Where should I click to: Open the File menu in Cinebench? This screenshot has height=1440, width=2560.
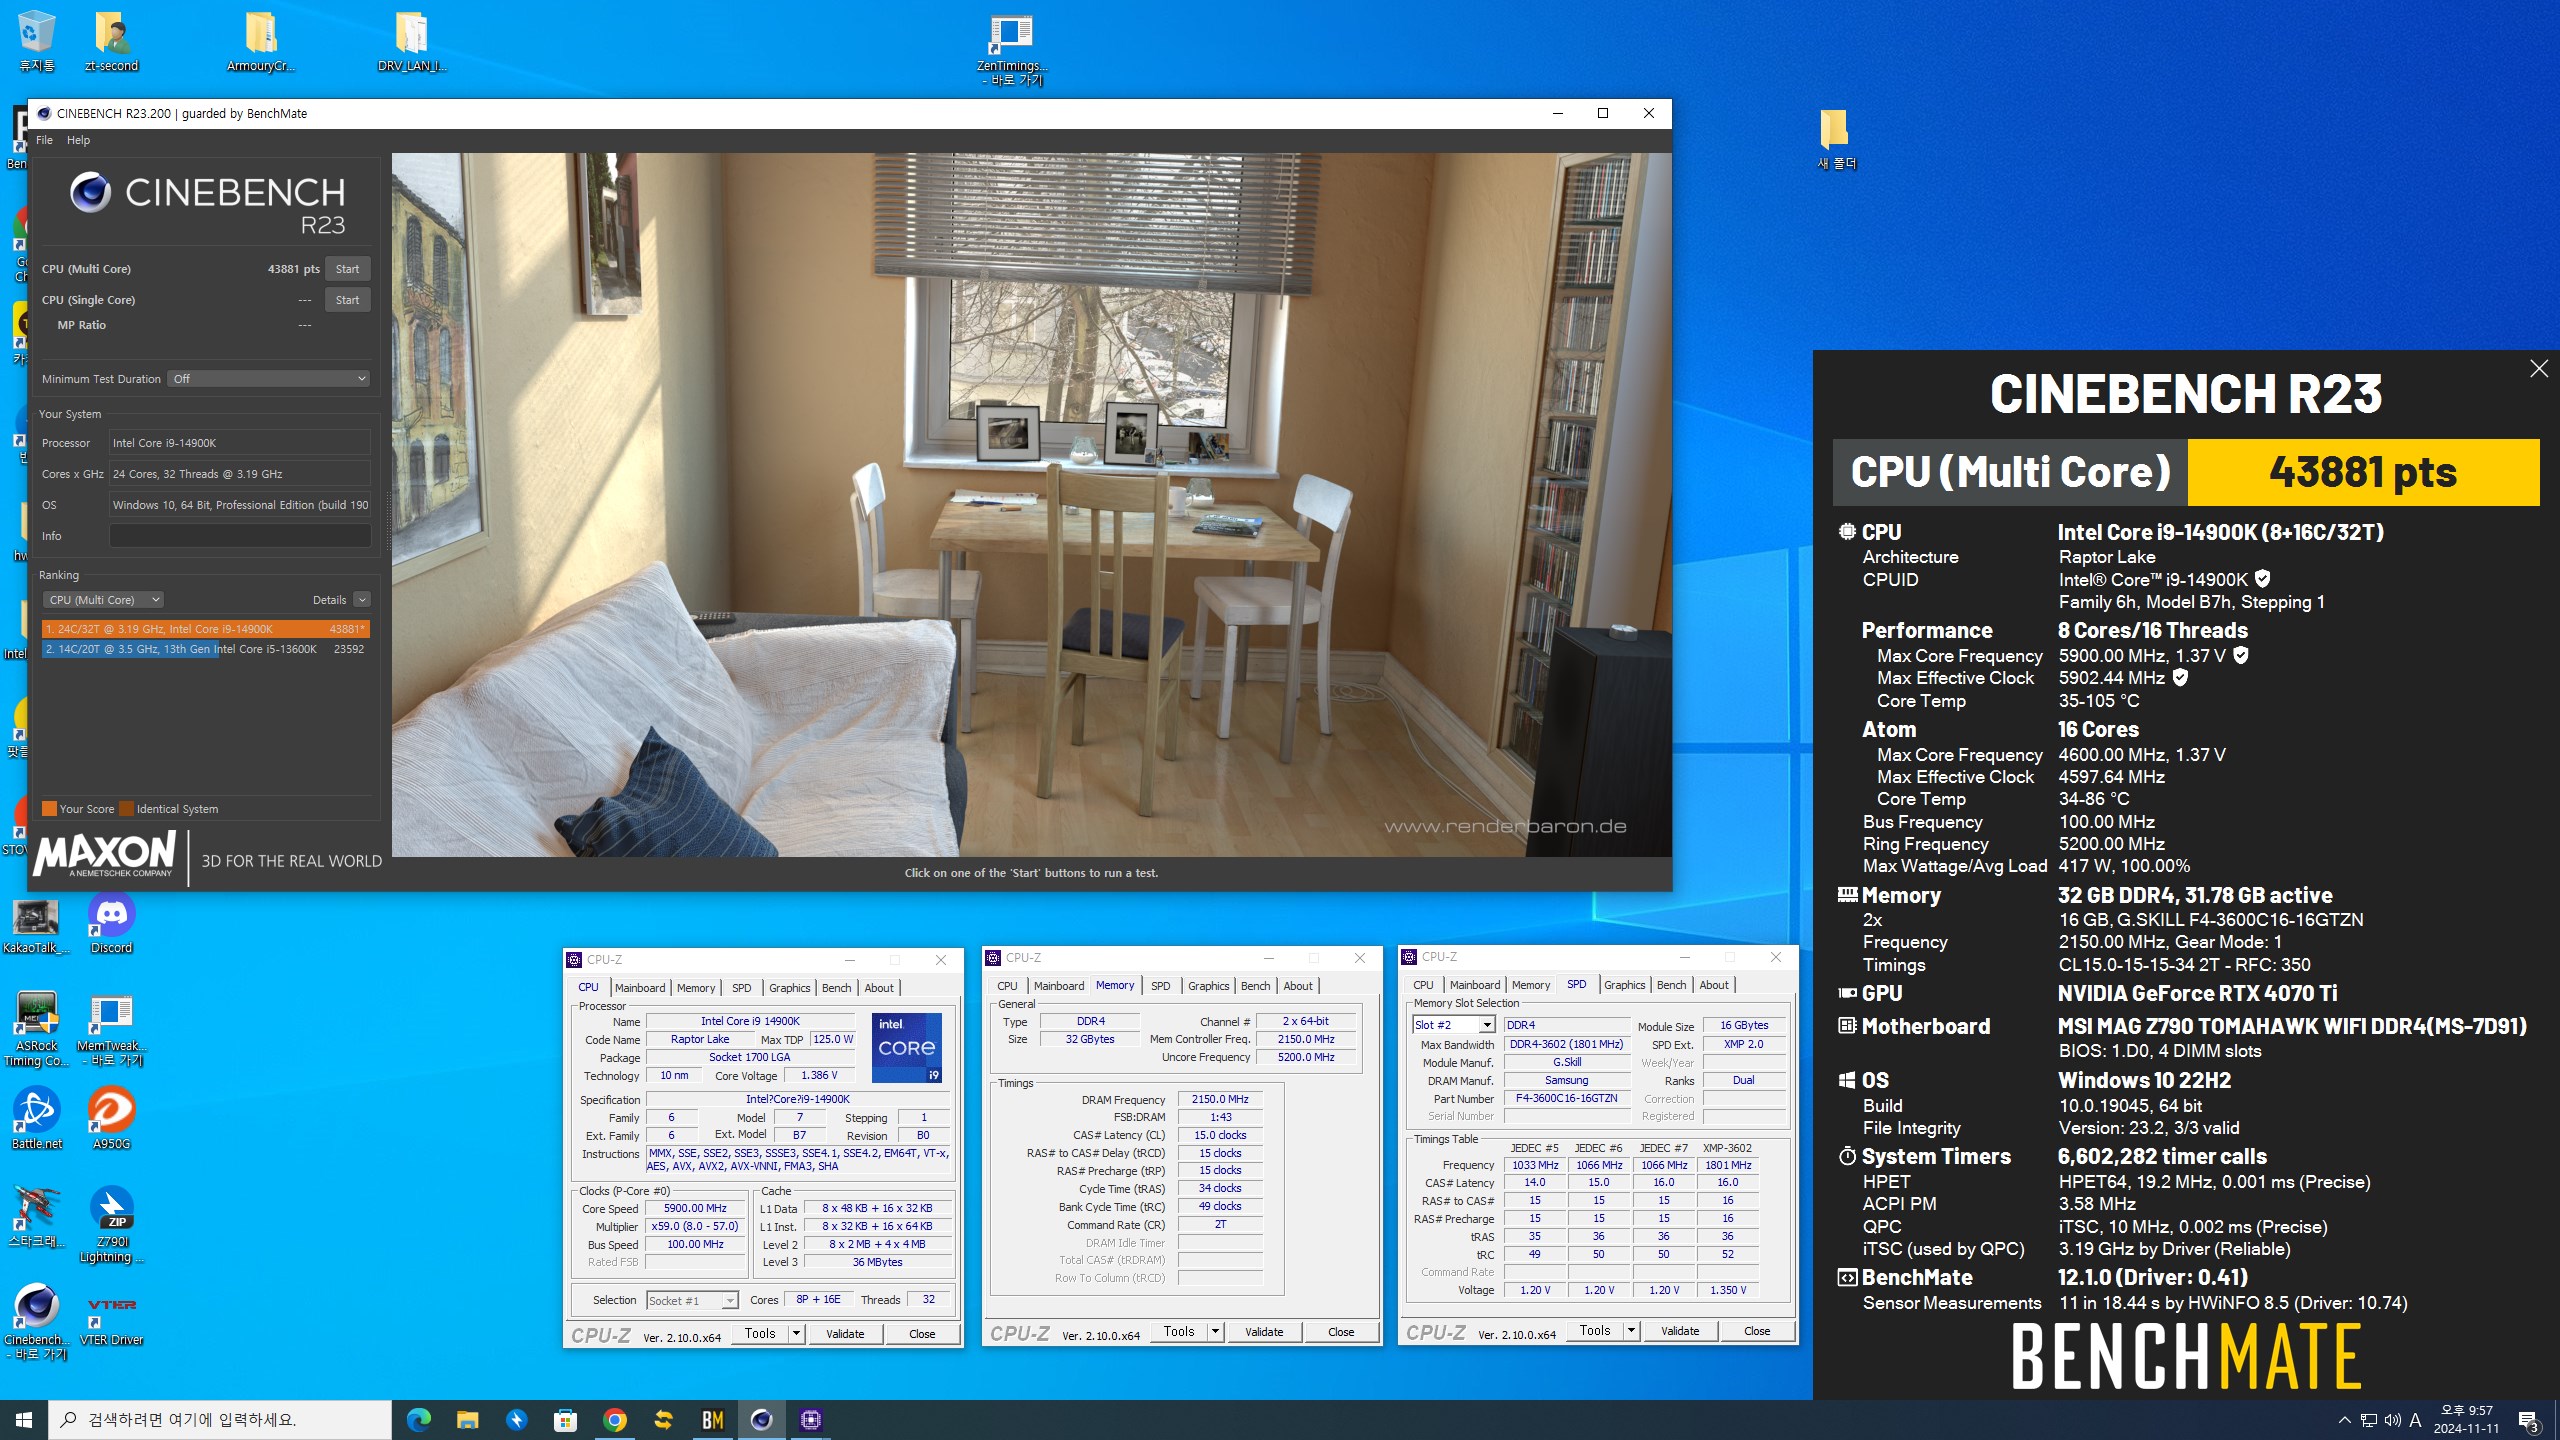coord(44,140)
